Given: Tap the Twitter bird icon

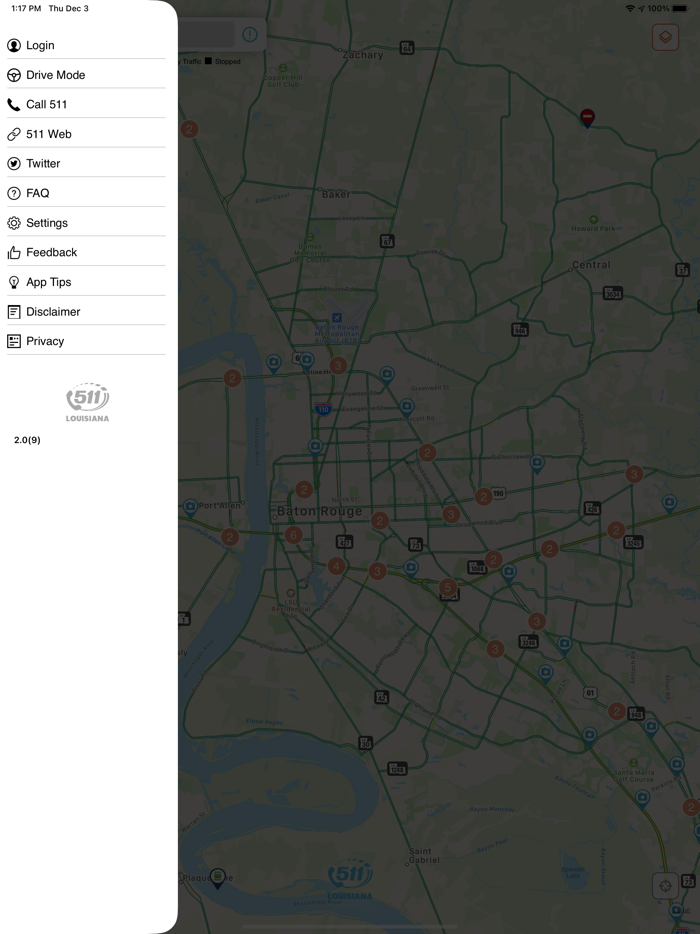Looking at the screenshot, I should point(14,164).
